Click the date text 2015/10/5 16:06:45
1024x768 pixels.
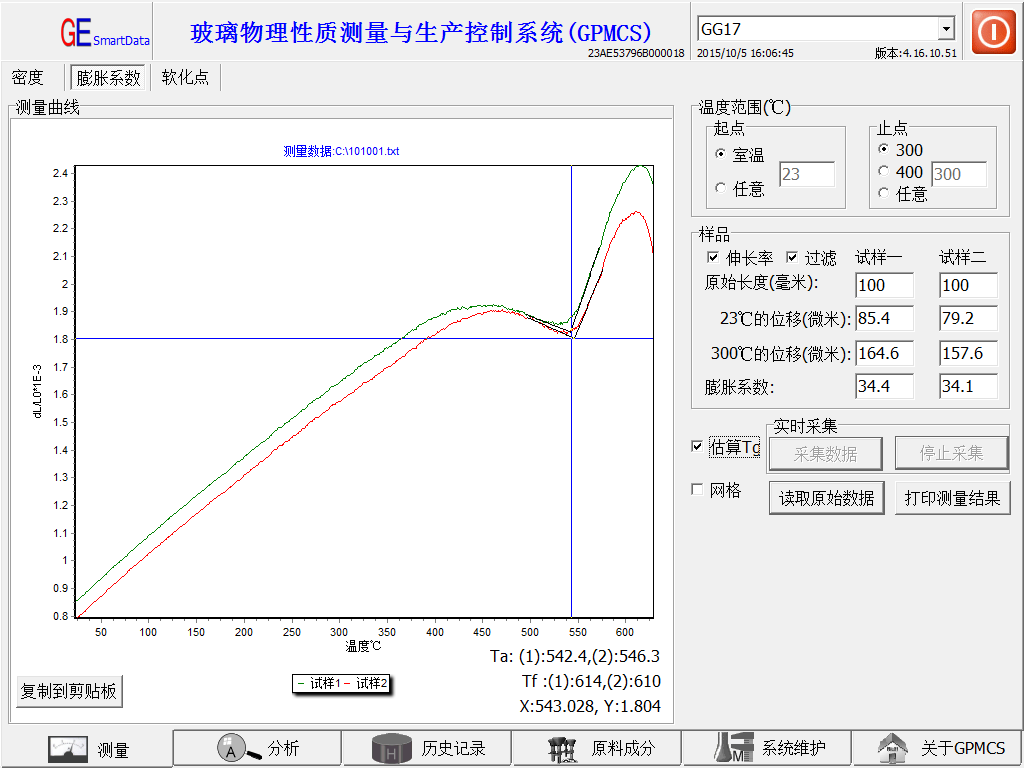[745, 53]
